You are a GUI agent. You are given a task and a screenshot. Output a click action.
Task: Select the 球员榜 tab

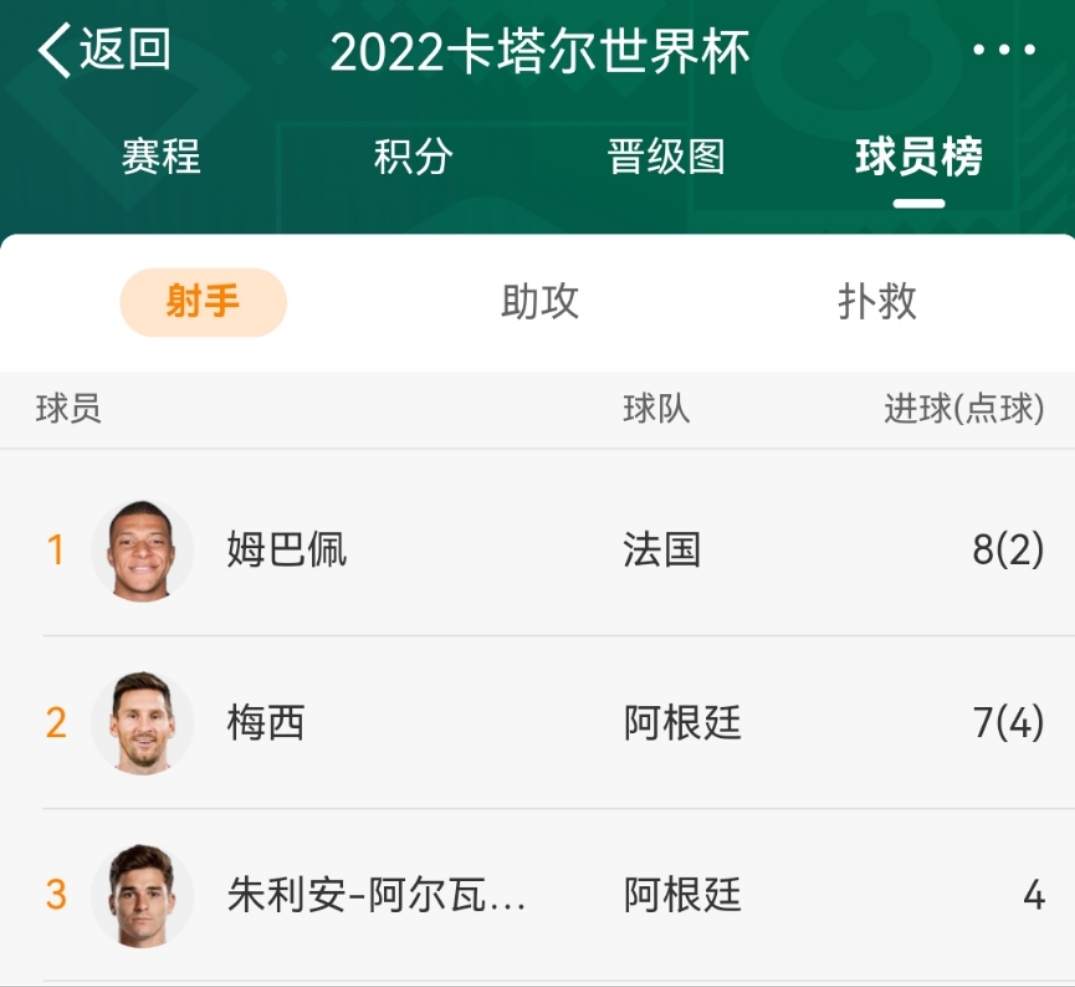tap(919, 157)
